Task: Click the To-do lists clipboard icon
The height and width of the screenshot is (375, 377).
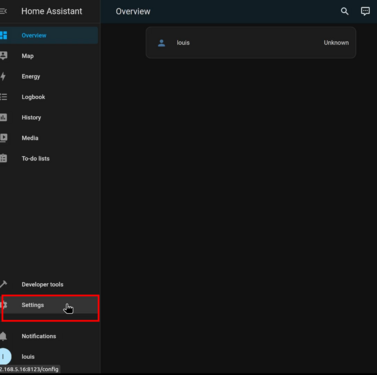Action: pos(3,158)
